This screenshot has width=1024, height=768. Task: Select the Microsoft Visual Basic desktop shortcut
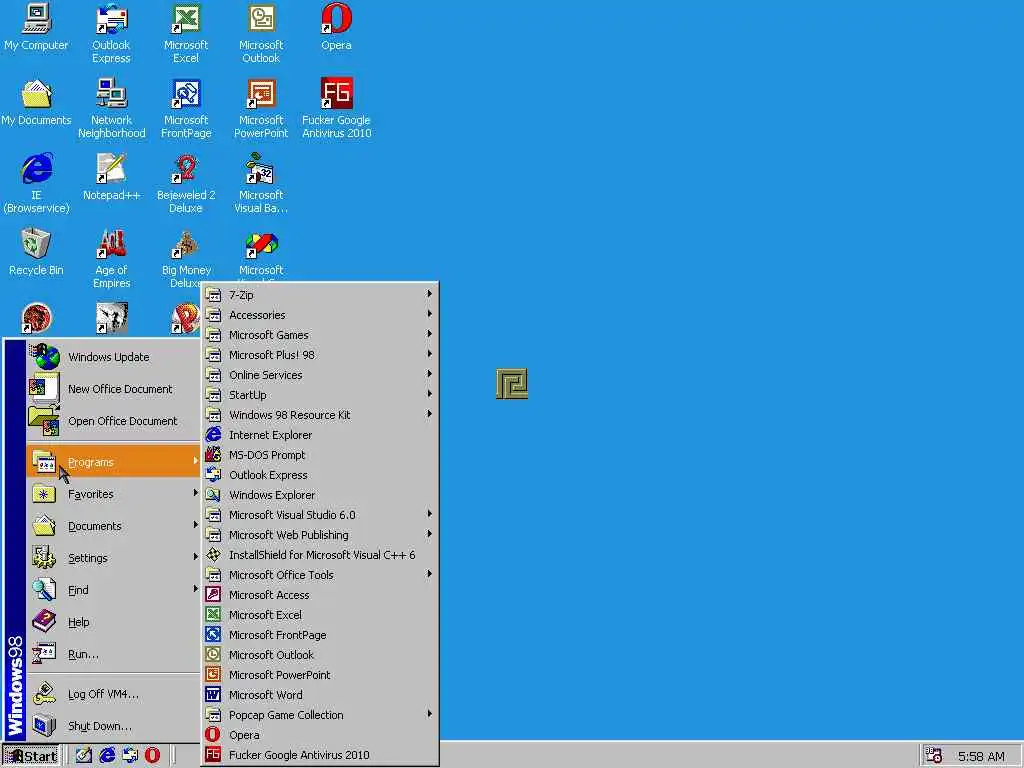pyautogui.click(x=261, y=184)
